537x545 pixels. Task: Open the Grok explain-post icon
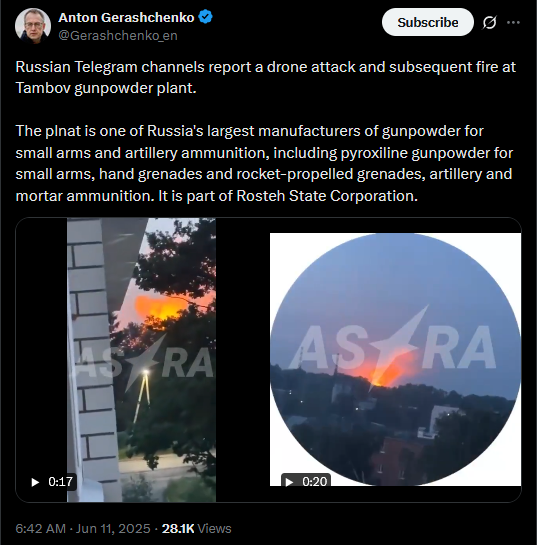coord(489,23)
